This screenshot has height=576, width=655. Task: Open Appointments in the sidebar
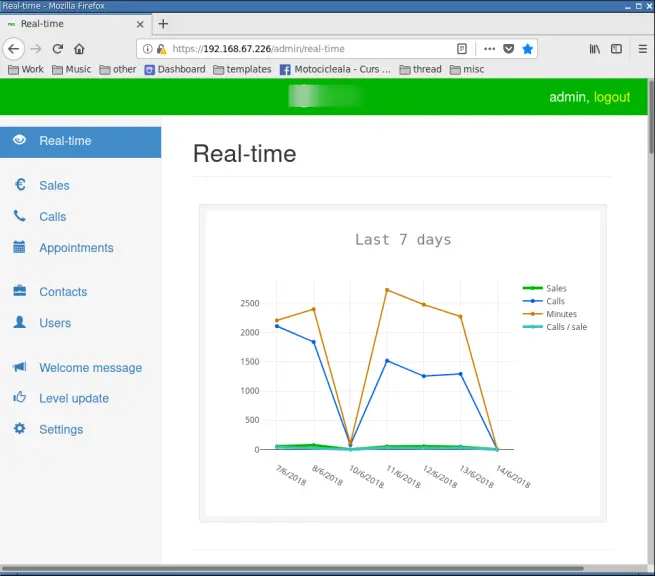coord(76,248)
